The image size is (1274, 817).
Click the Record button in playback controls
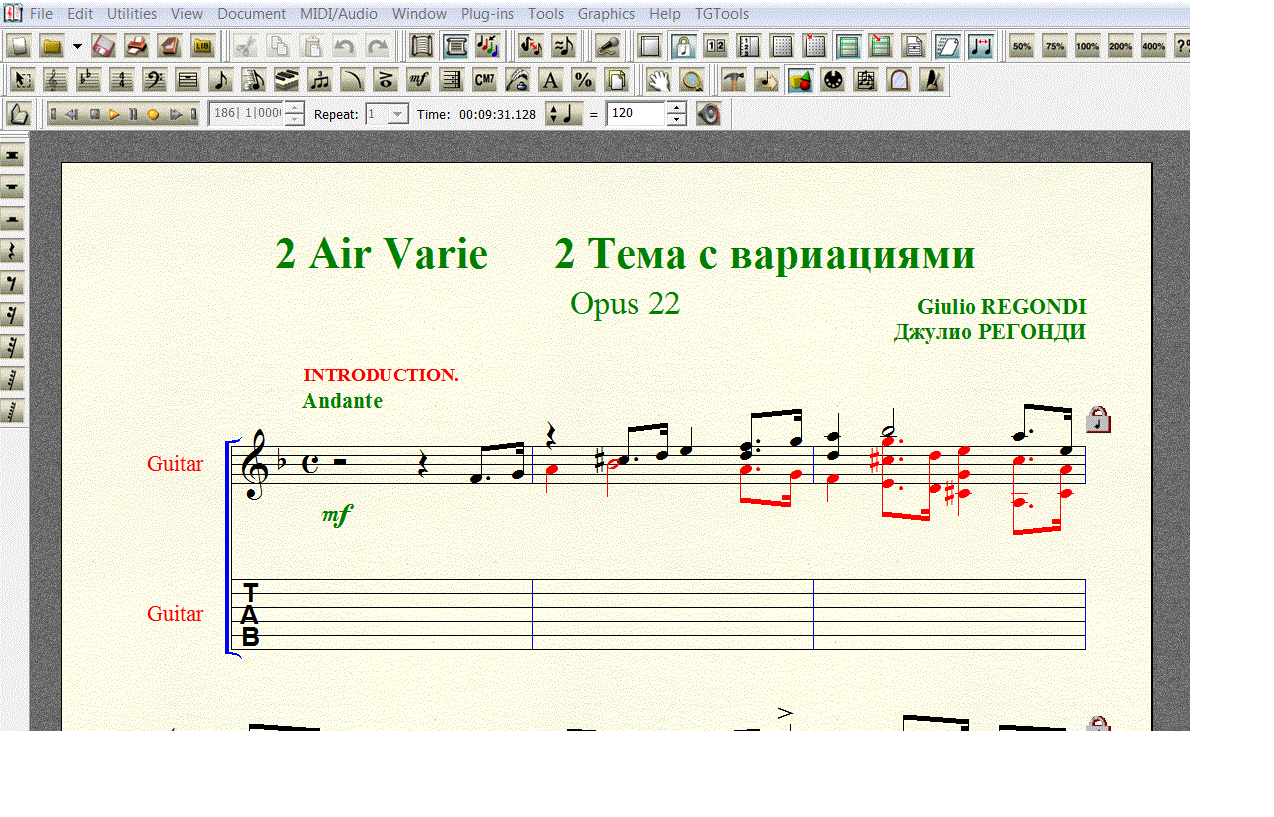(153, 114)
